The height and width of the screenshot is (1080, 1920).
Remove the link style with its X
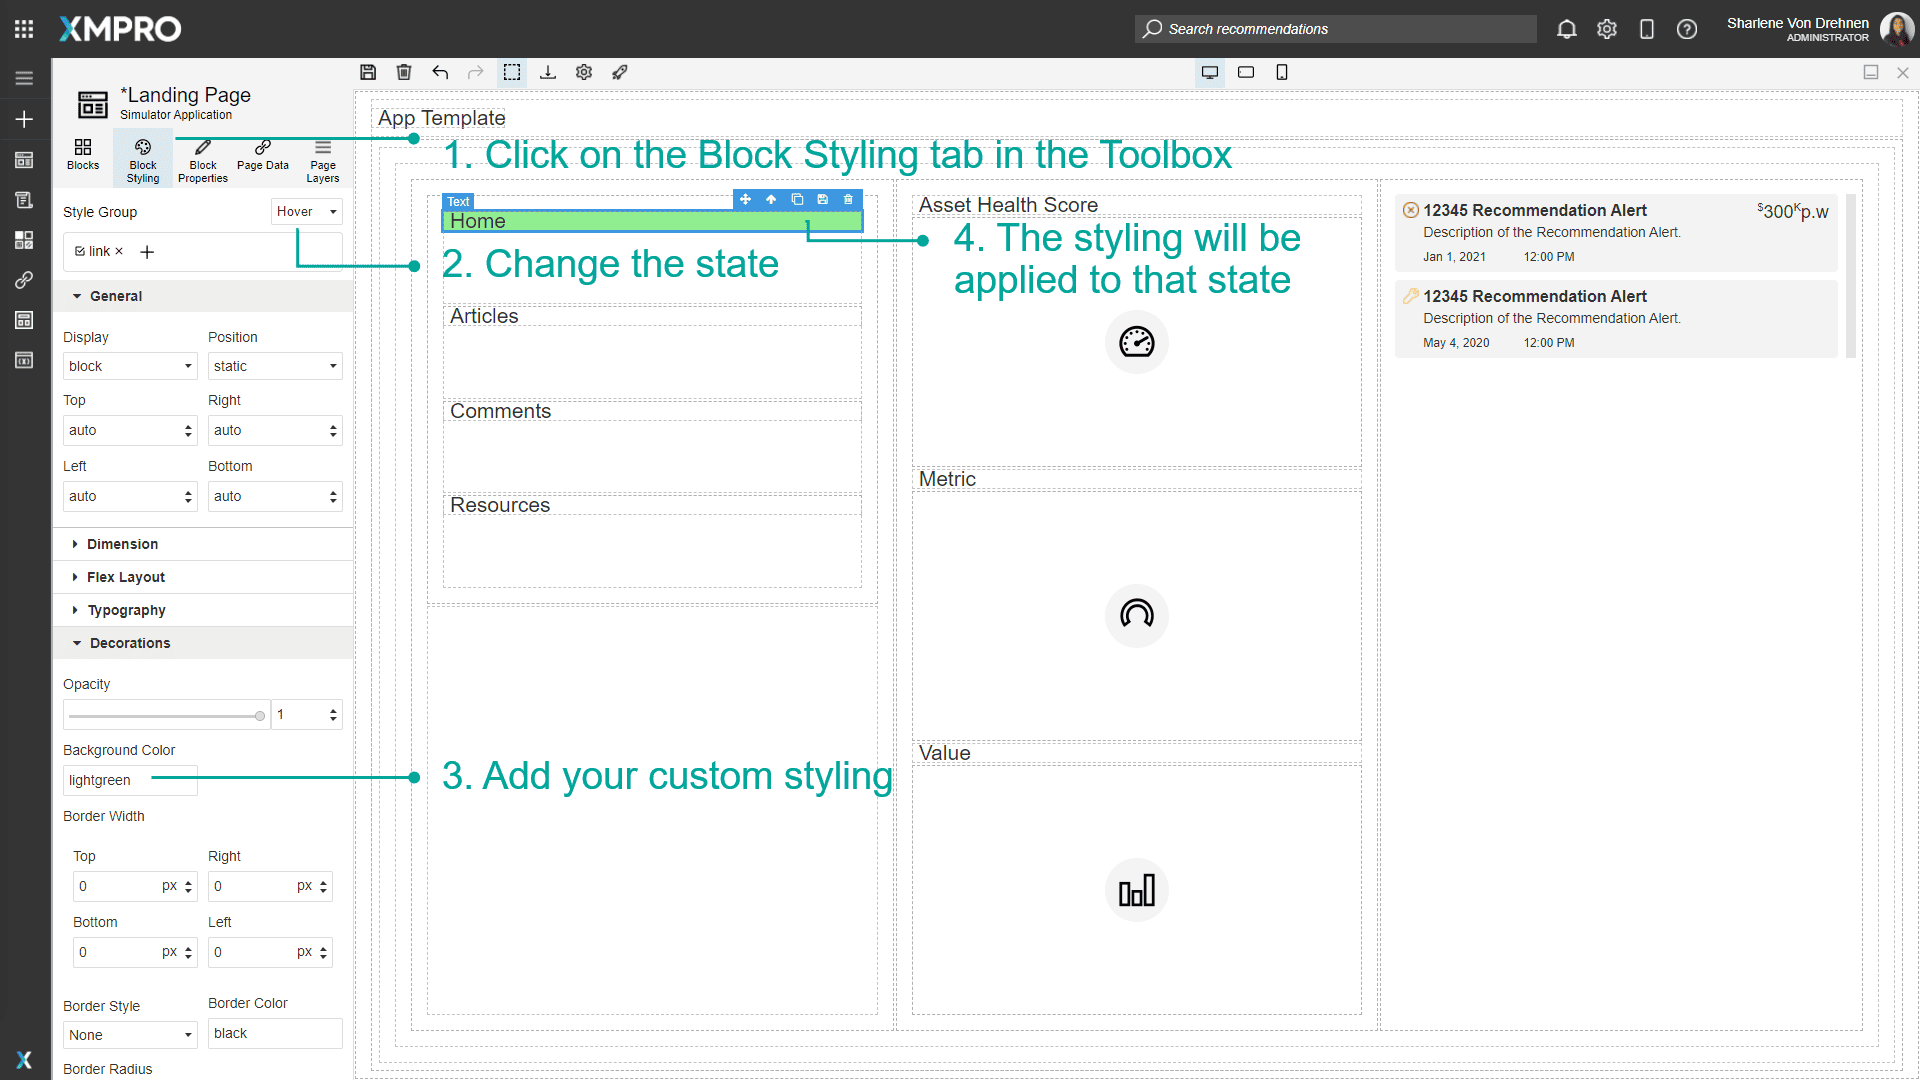coord(119,251)
